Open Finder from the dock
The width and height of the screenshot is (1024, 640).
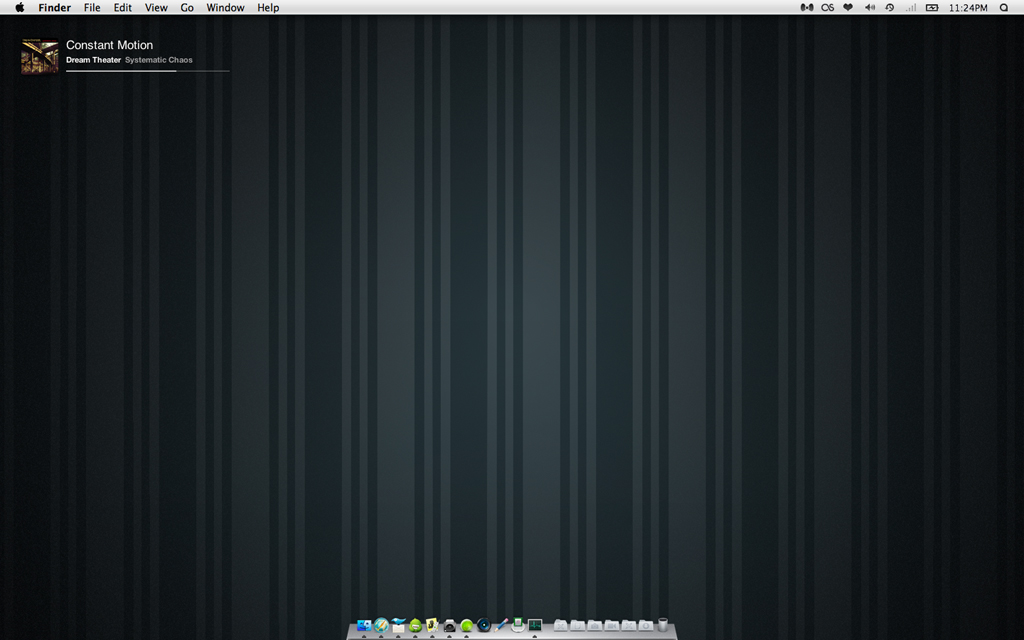pyautogui.click(x=364, y=625)
